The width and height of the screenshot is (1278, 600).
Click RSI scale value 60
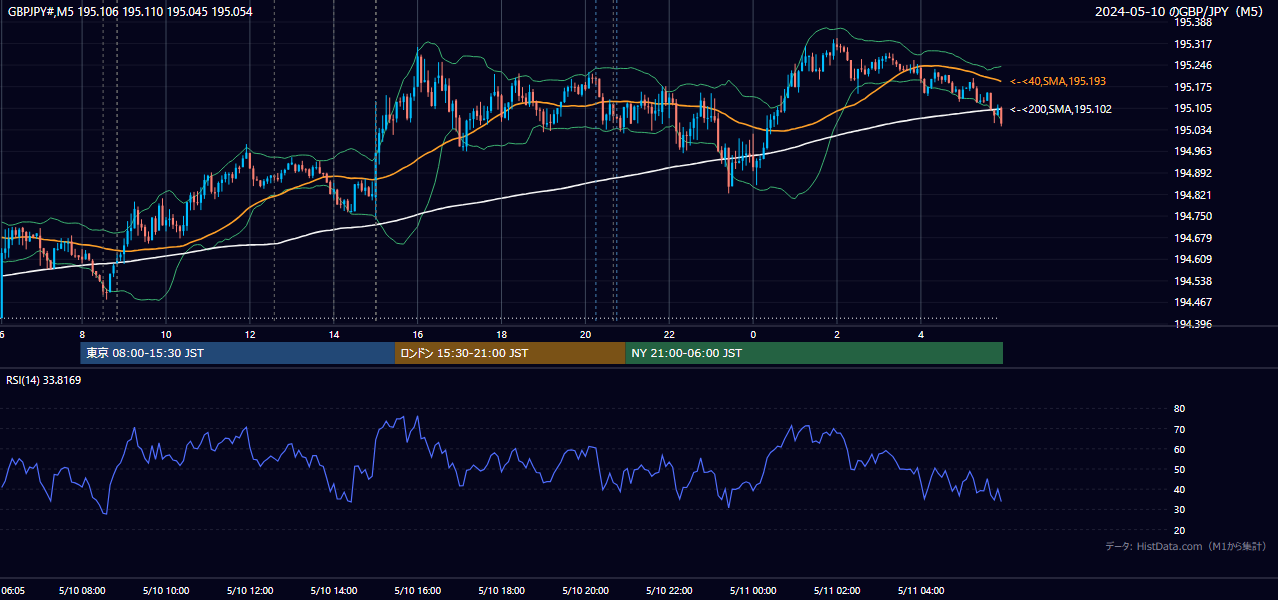[1179, 450]
